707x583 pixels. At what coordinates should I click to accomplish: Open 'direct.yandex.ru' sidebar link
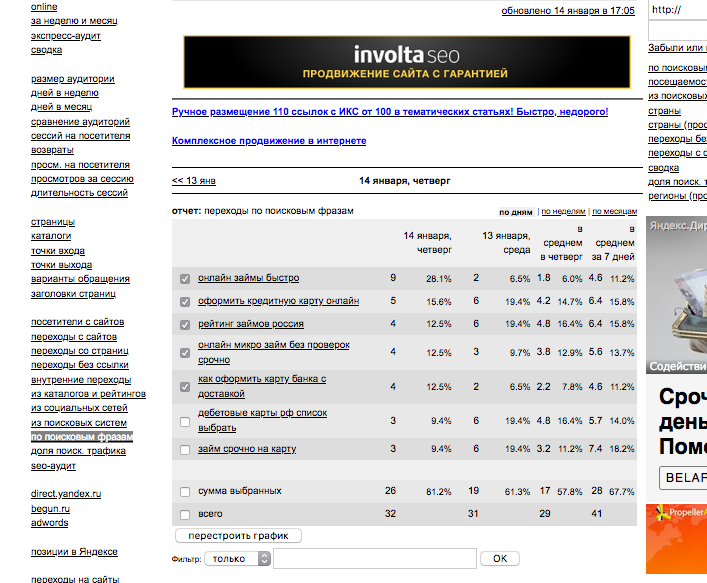[x=66, y=494]
